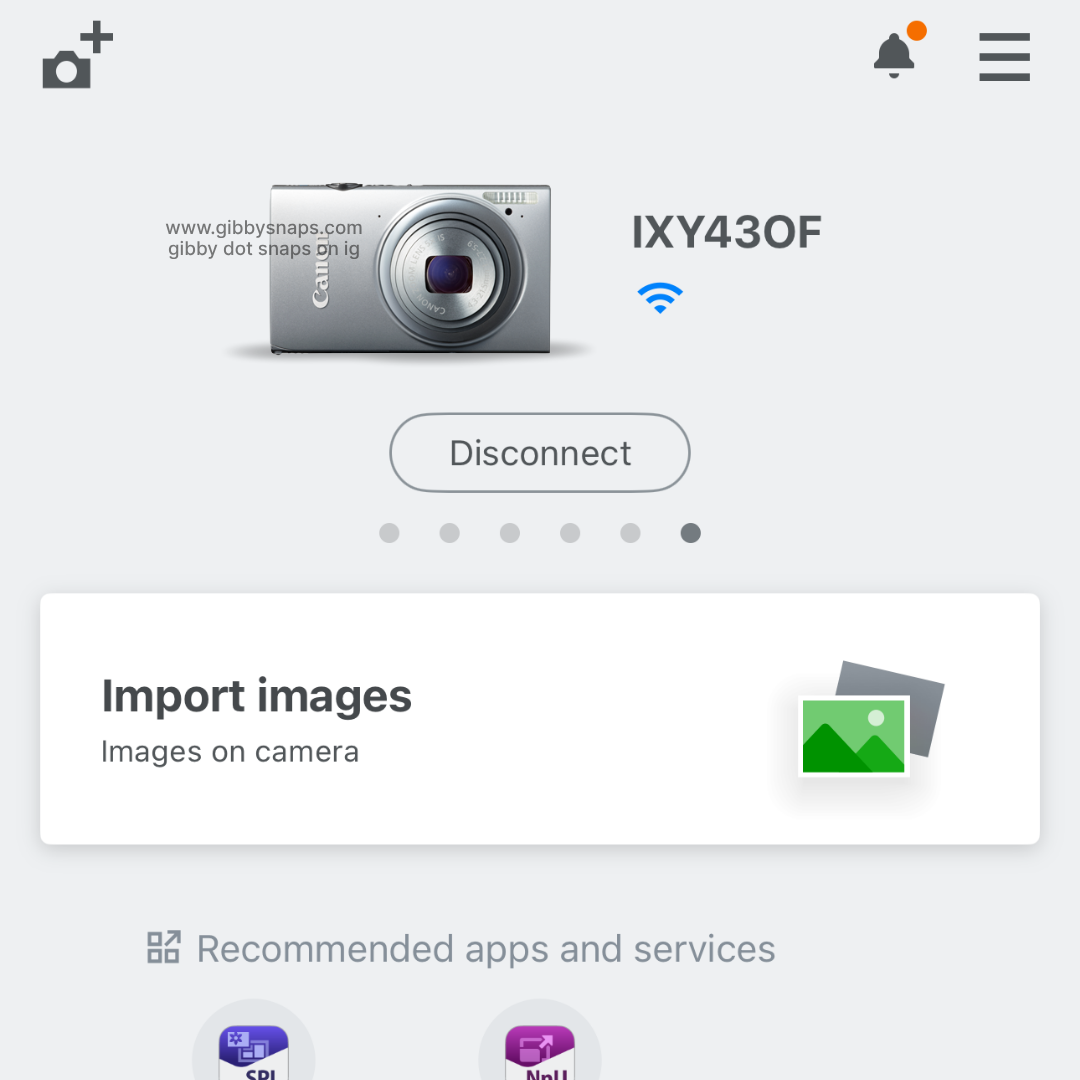The width and height of the screenshot is (1080, 1080).
Task: Tap the blue Wi-Fi connection icon
Action: coord(660,298)
